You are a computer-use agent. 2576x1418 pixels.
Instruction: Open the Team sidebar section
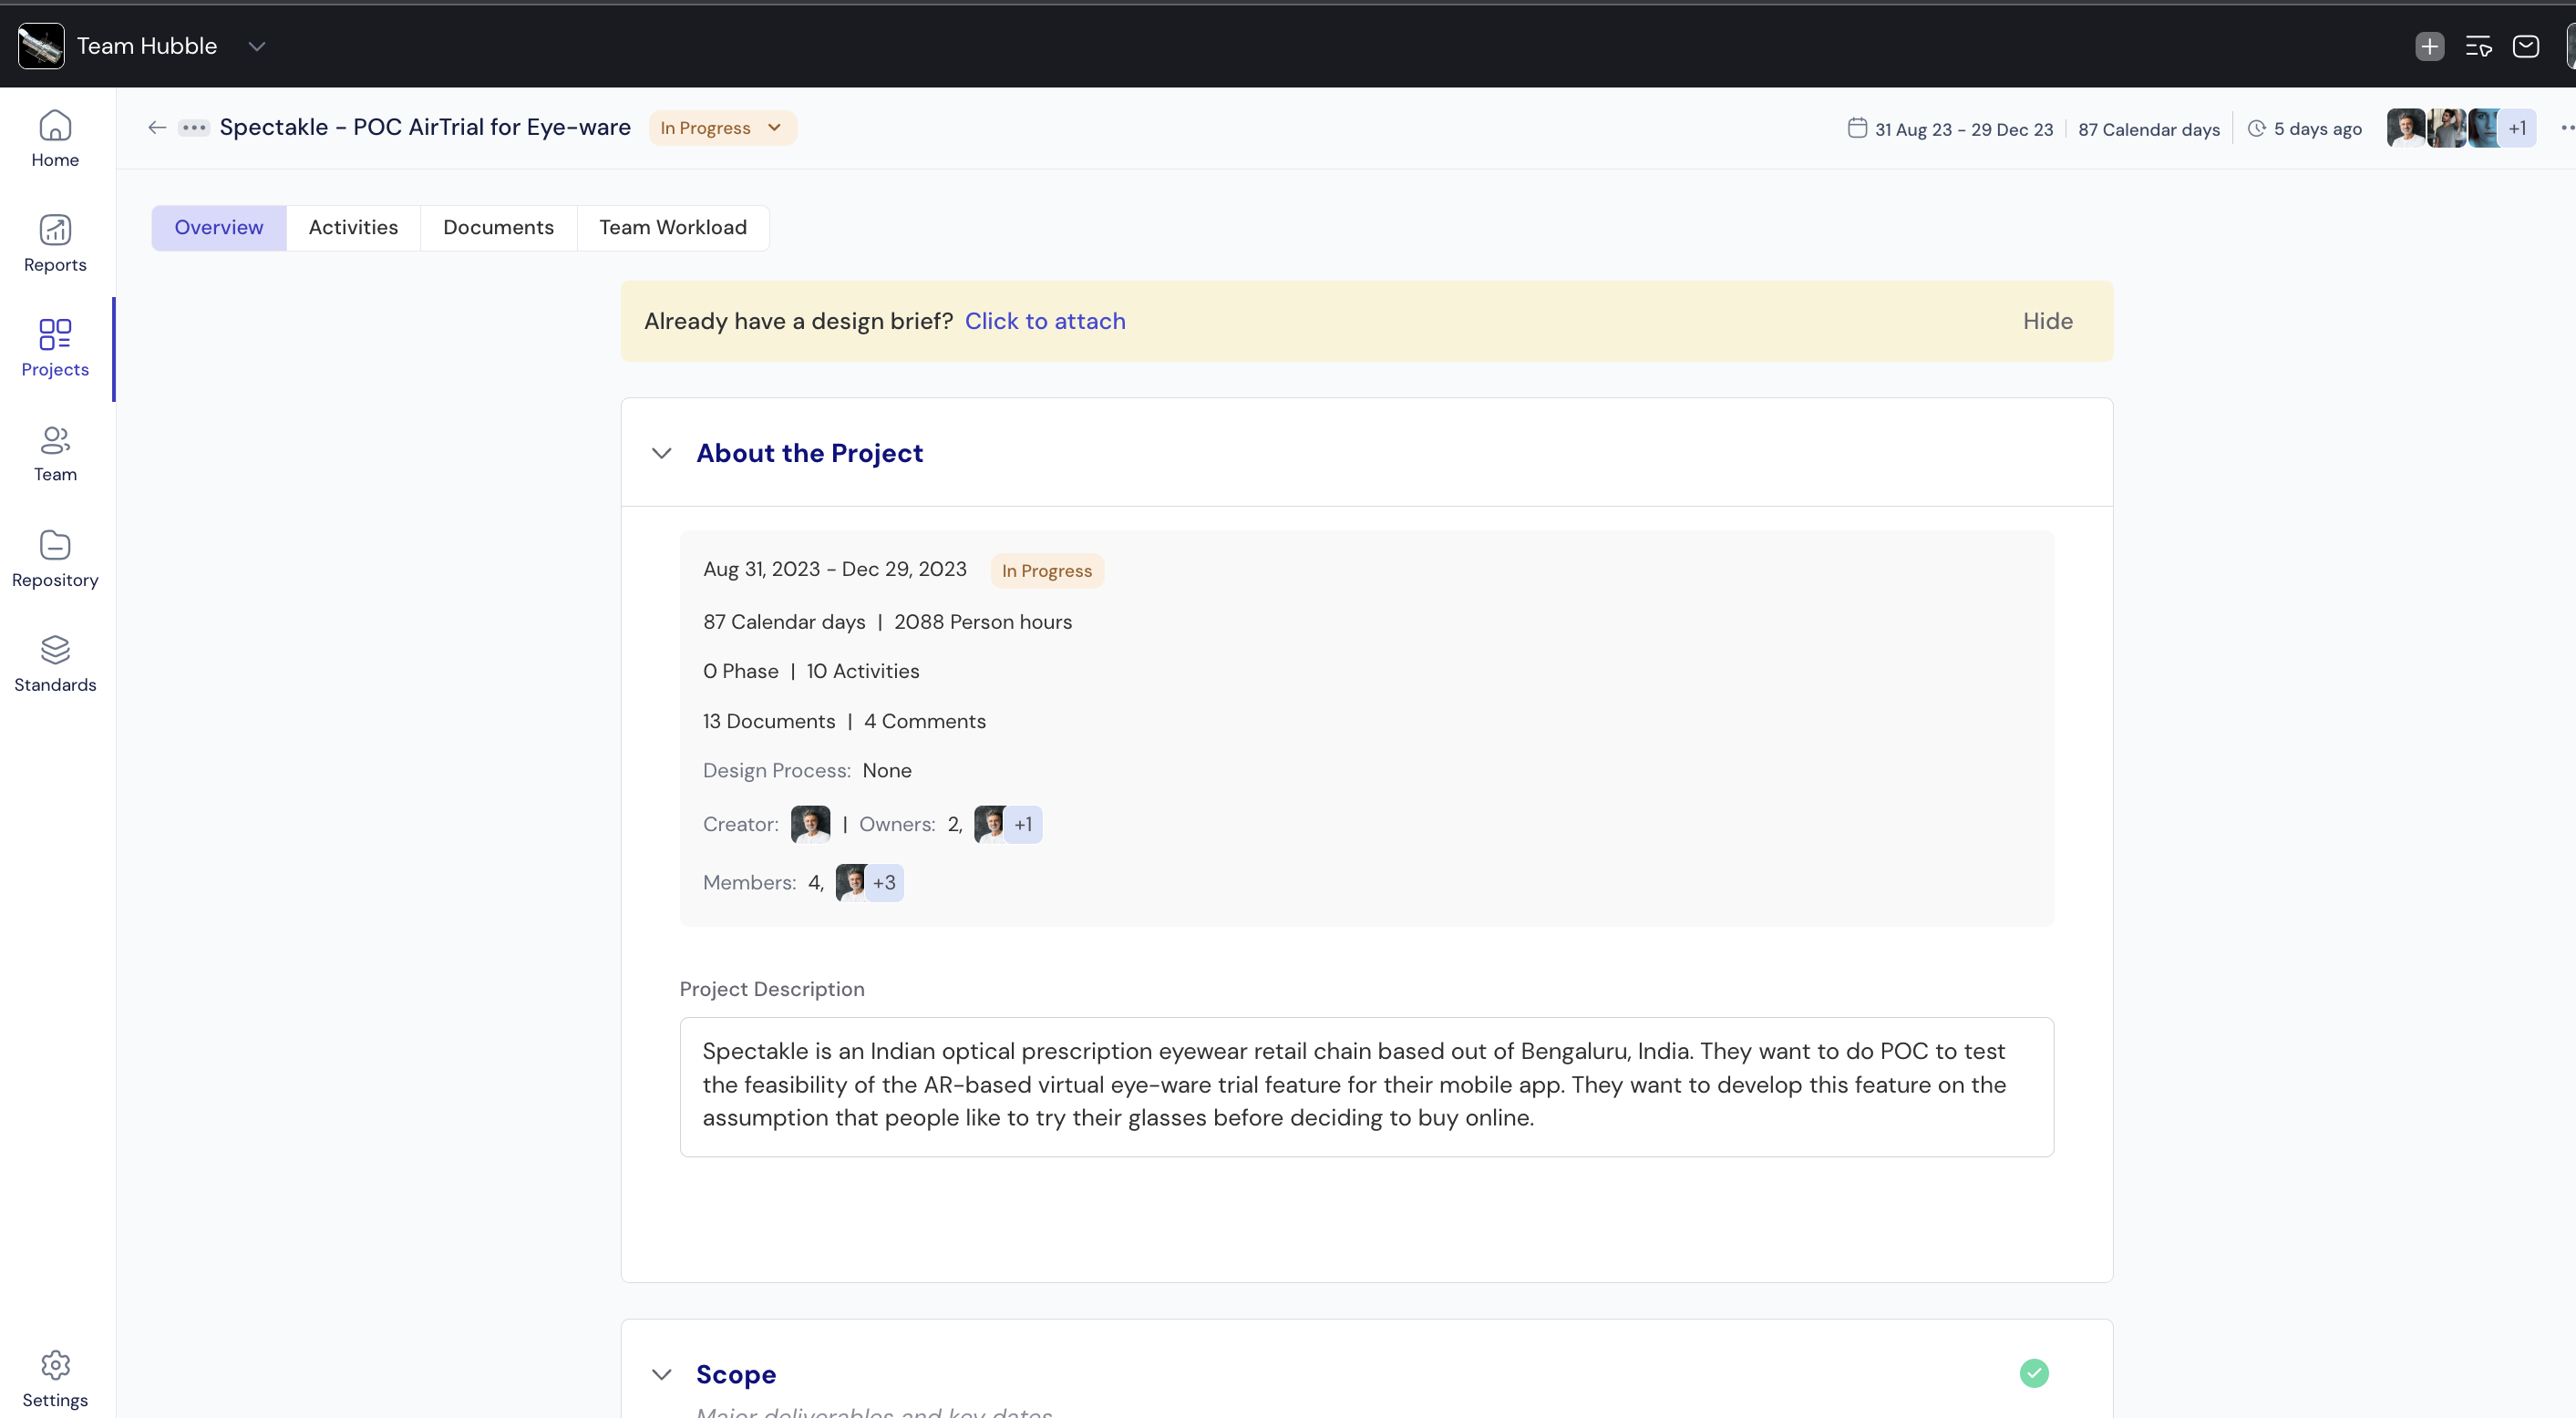point(55,453)
